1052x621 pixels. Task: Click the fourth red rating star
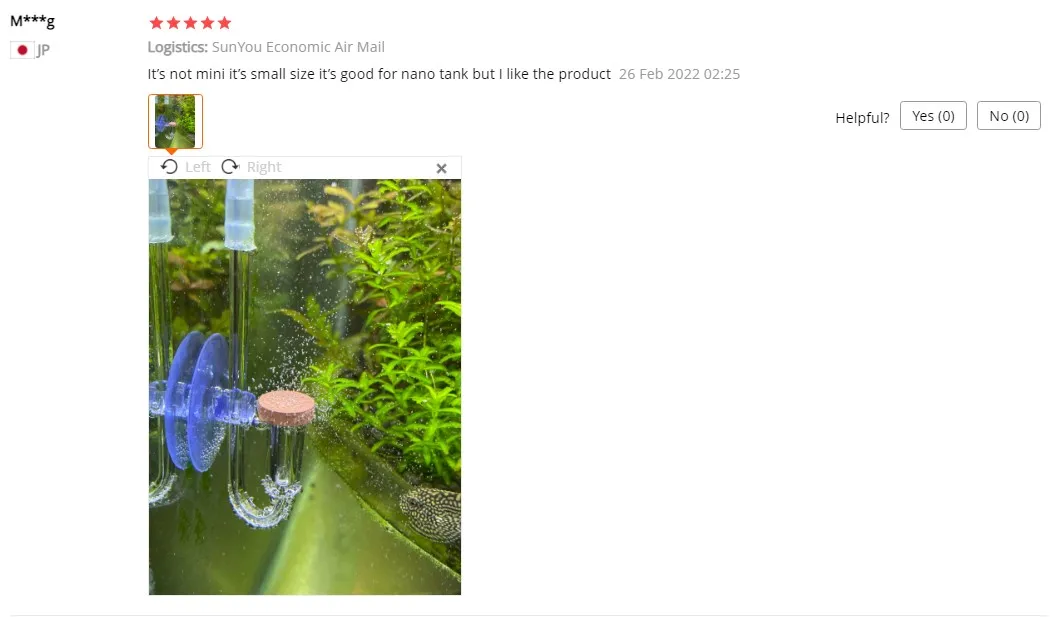207,23
